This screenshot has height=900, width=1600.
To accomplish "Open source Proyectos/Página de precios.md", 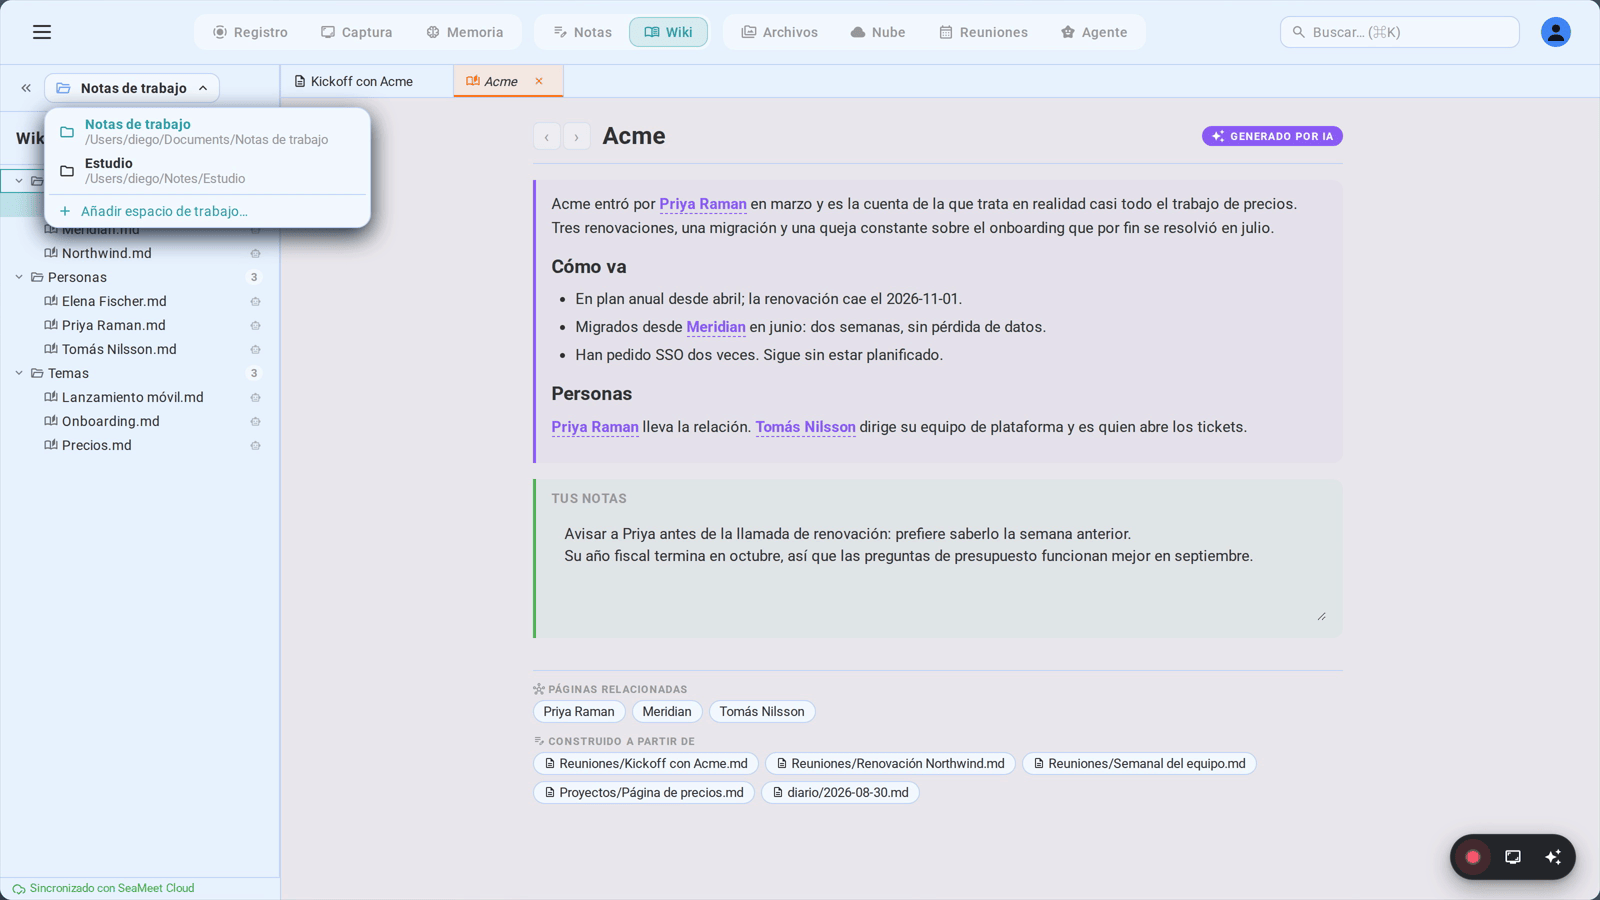I will (644, 793).
